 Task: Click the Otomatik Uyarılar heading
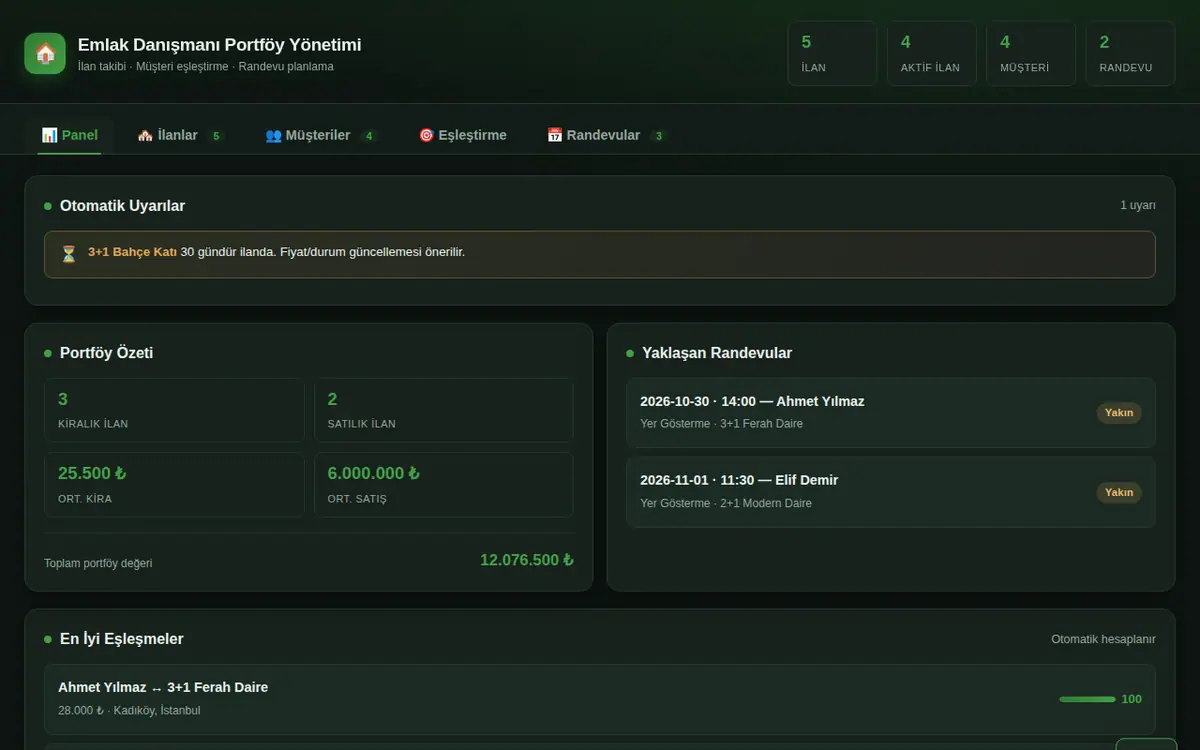pyautogui.click(x=122, y=206)
